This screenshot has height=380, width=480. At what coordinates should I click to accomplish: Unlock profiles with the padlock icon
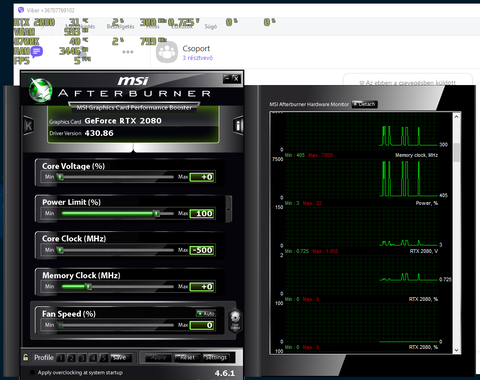click(26, 357)
